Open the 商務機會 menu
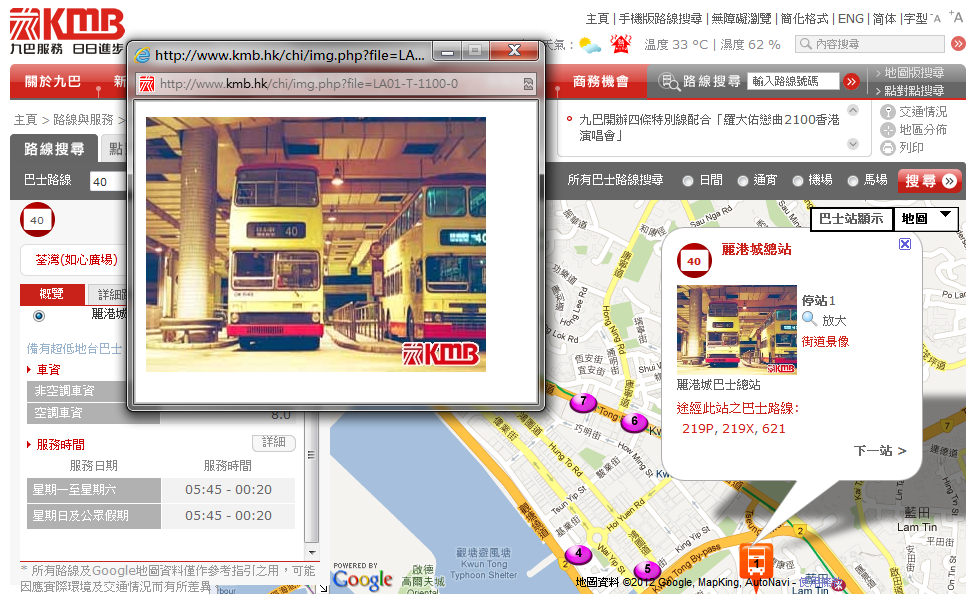Screen dimensions: 976x594 [601, 82]
